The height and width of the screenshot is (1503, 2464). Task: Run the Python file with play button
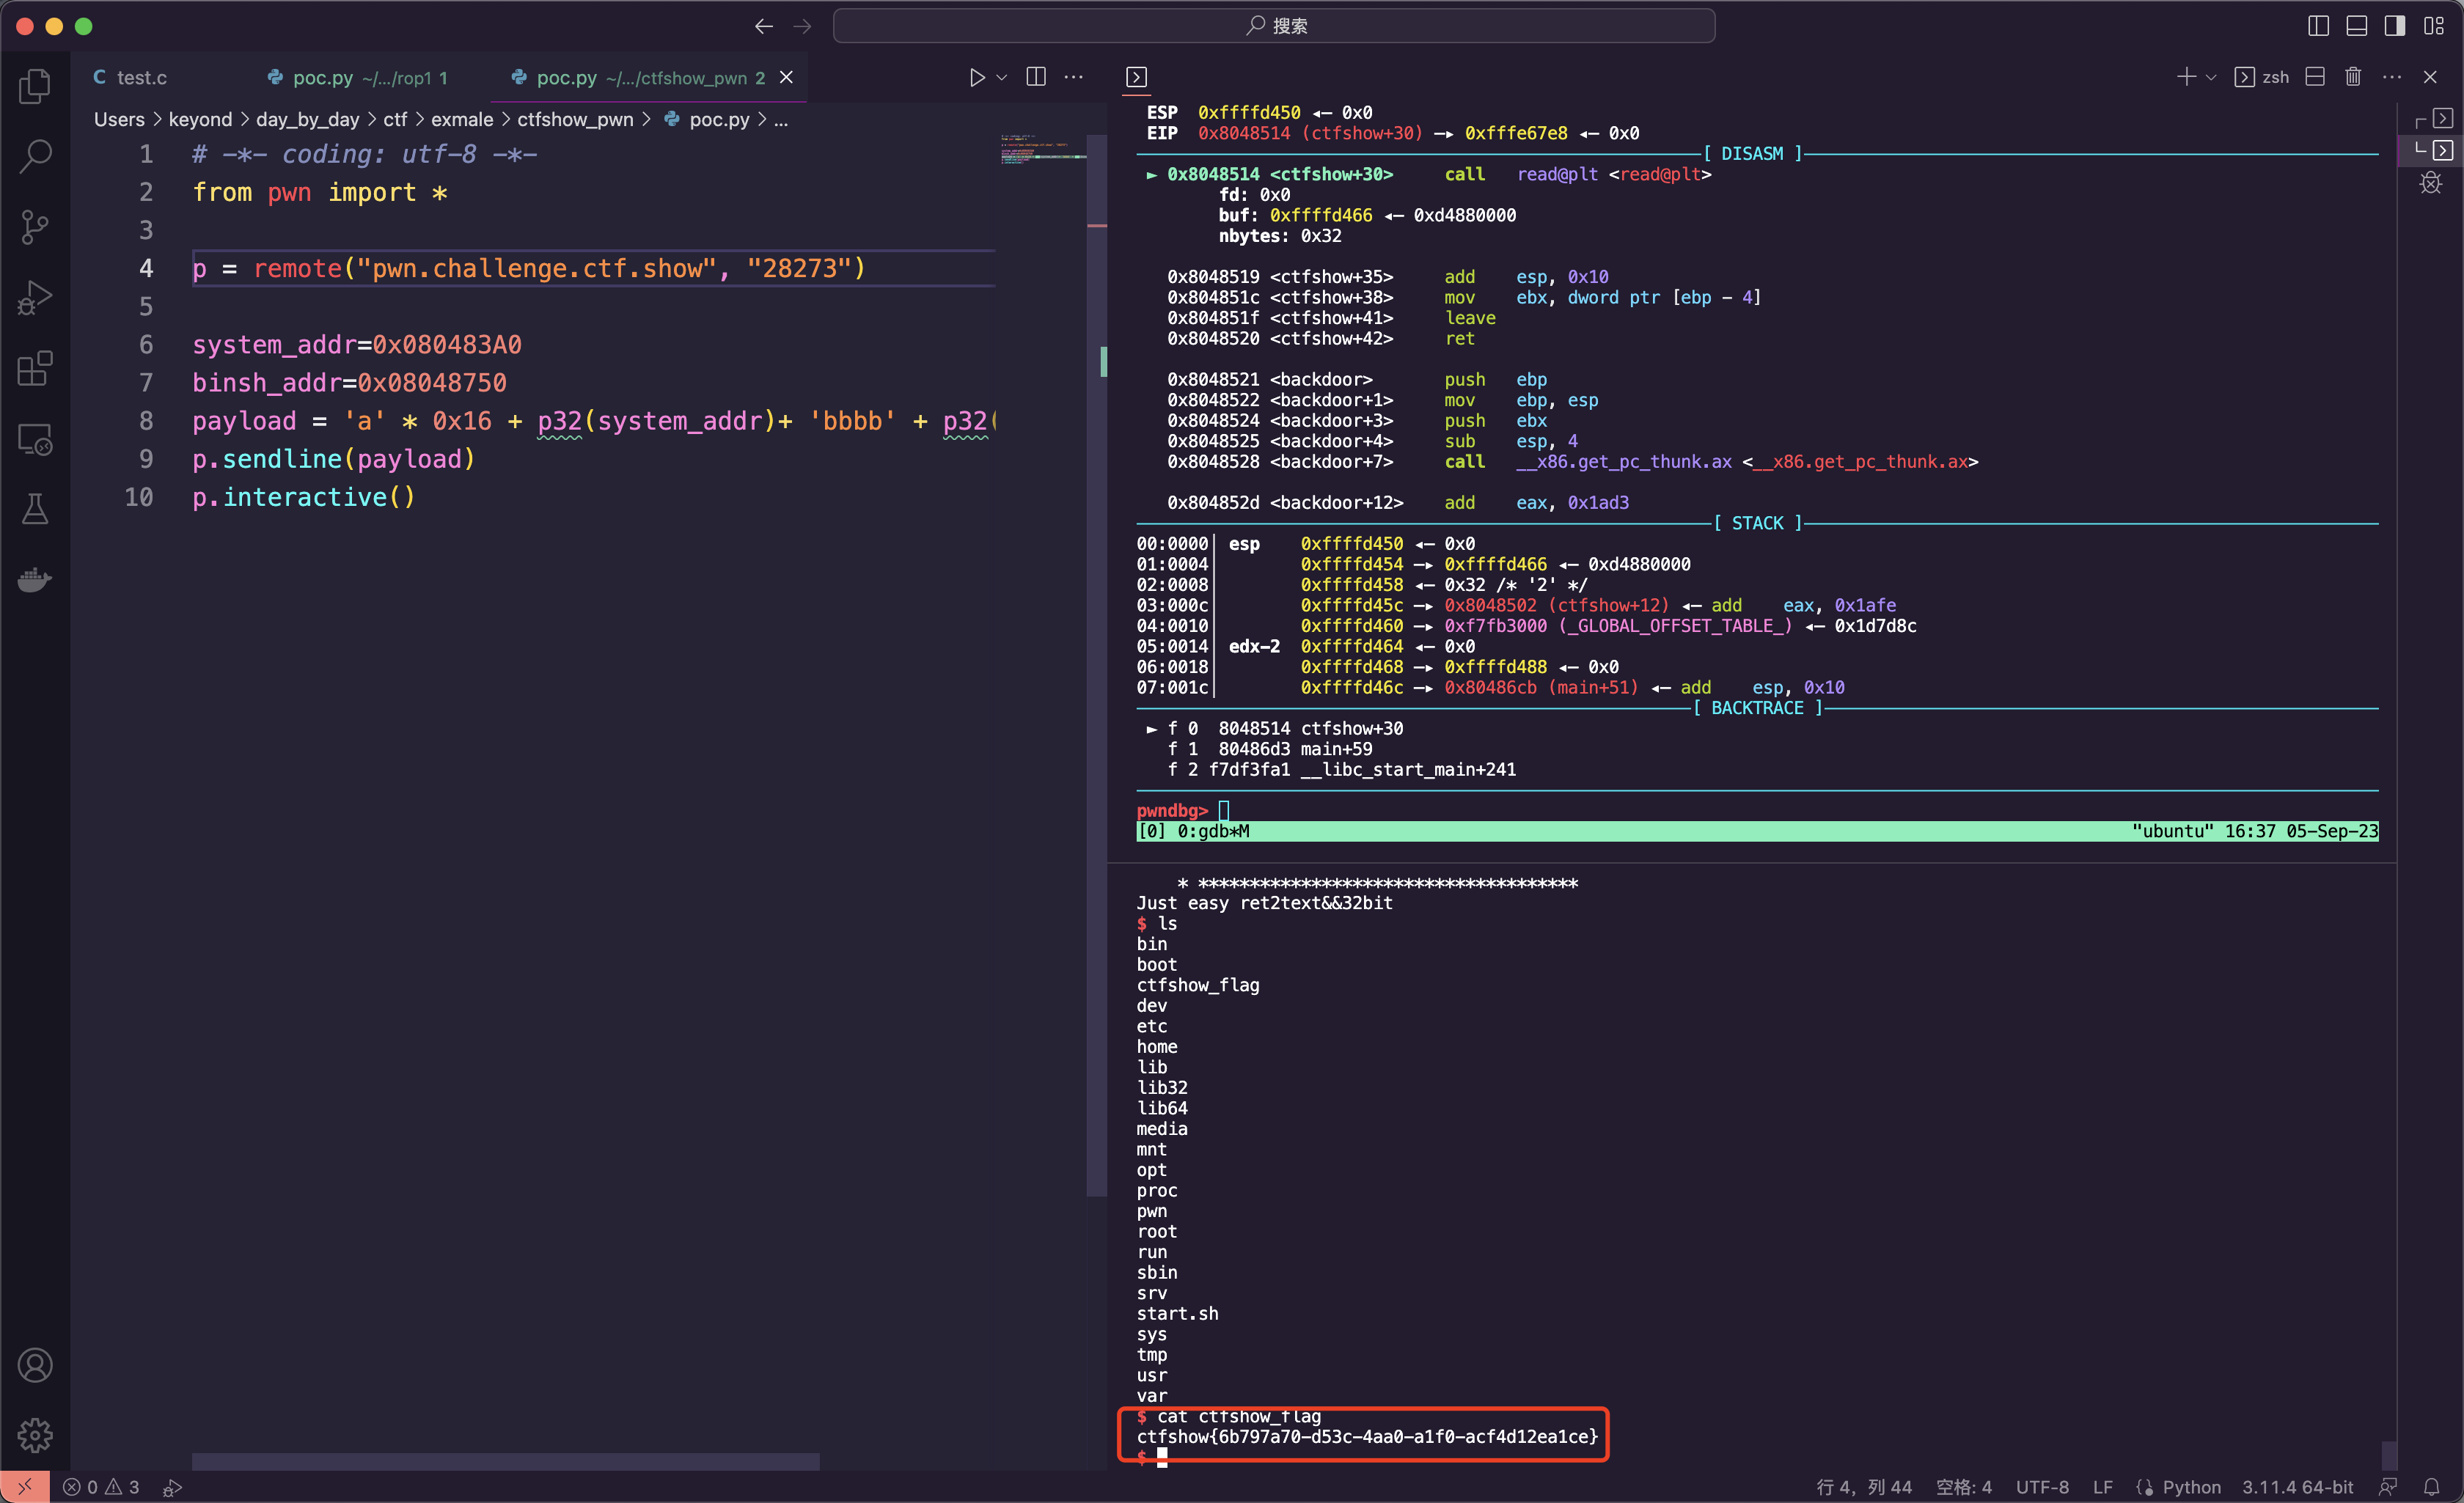pos(977,77)
